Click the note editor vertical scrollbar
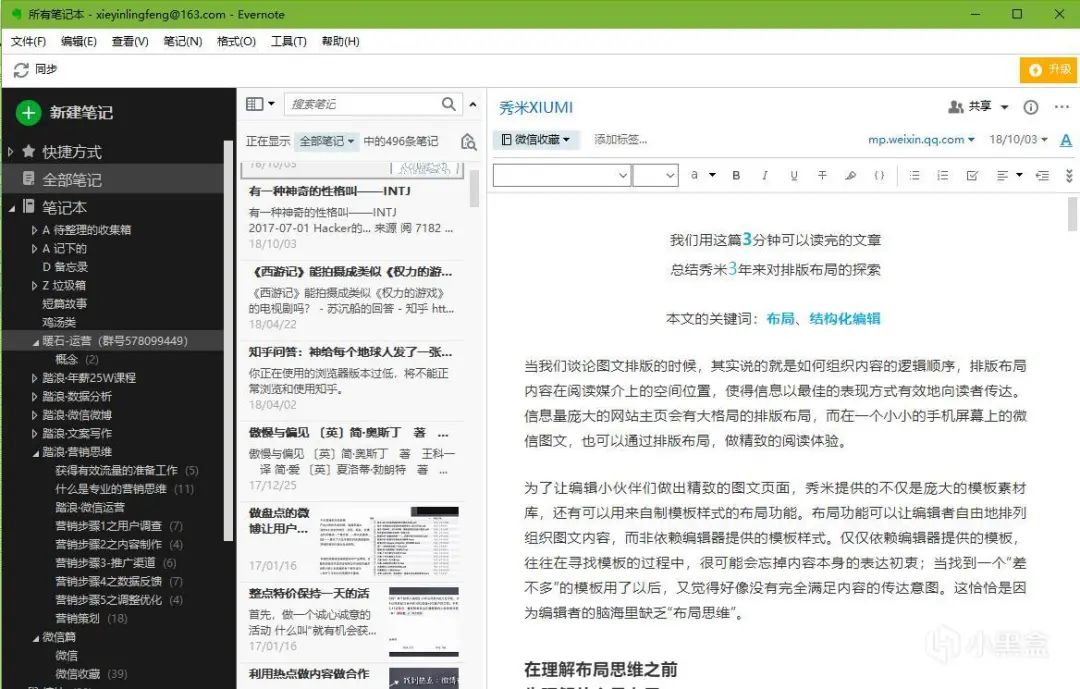Viewport: 1080px width, 689px height. [1072, 214]
